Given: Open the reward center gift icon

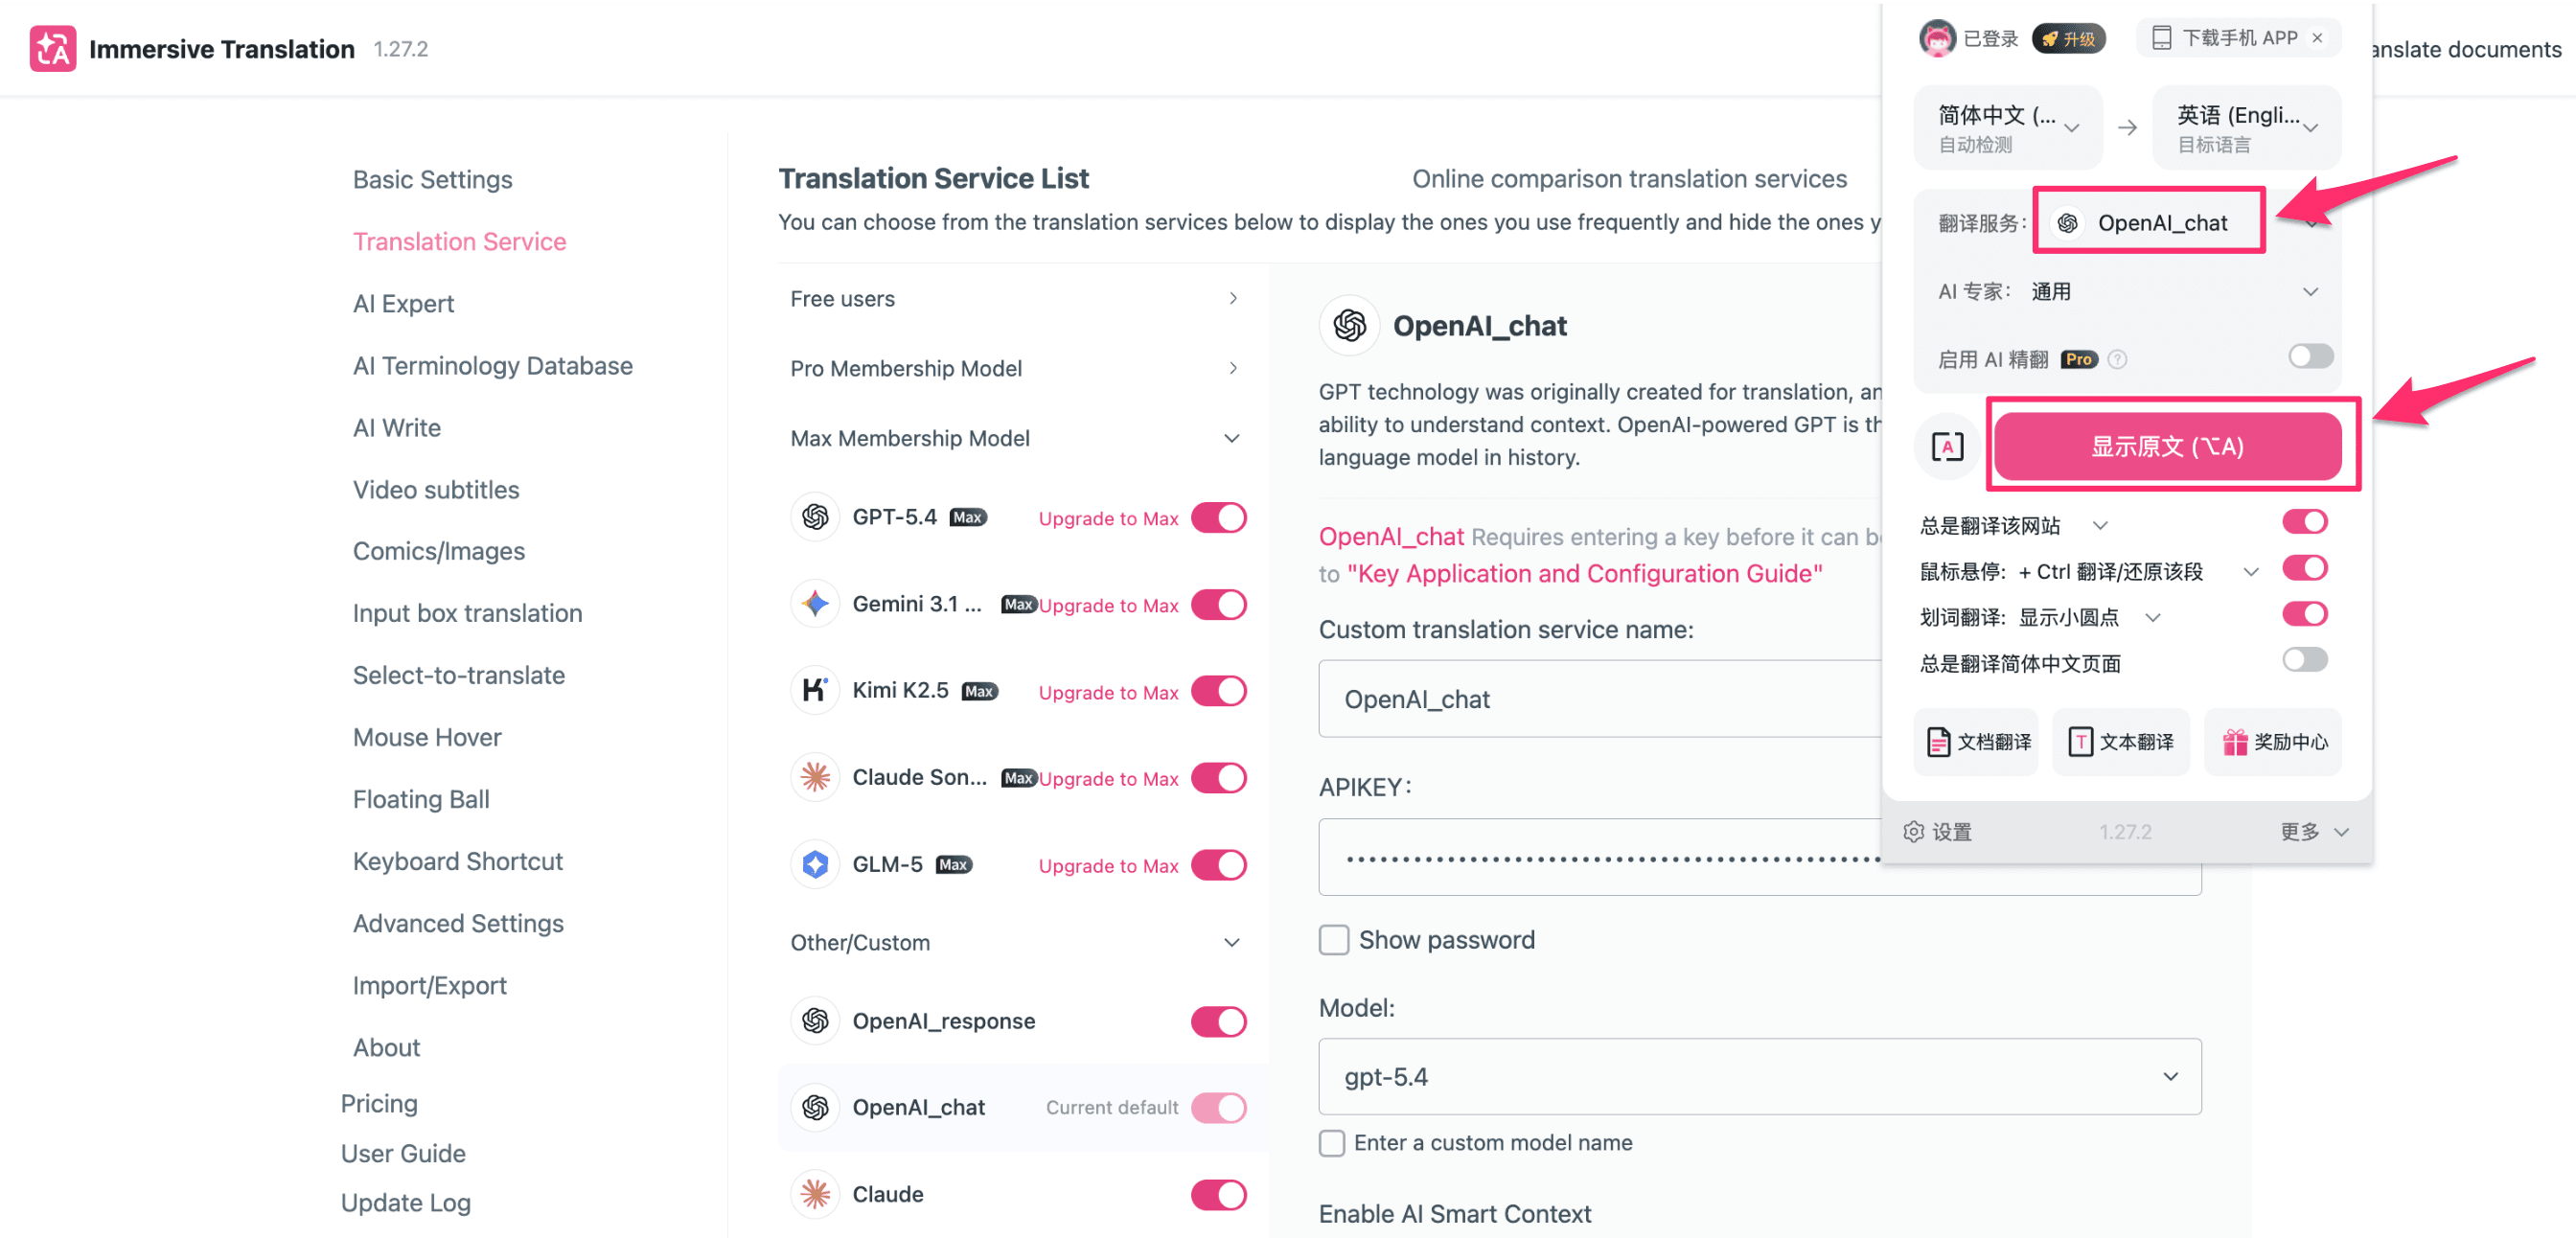Looking at the screenshot, I should [x=2234, y=741].
